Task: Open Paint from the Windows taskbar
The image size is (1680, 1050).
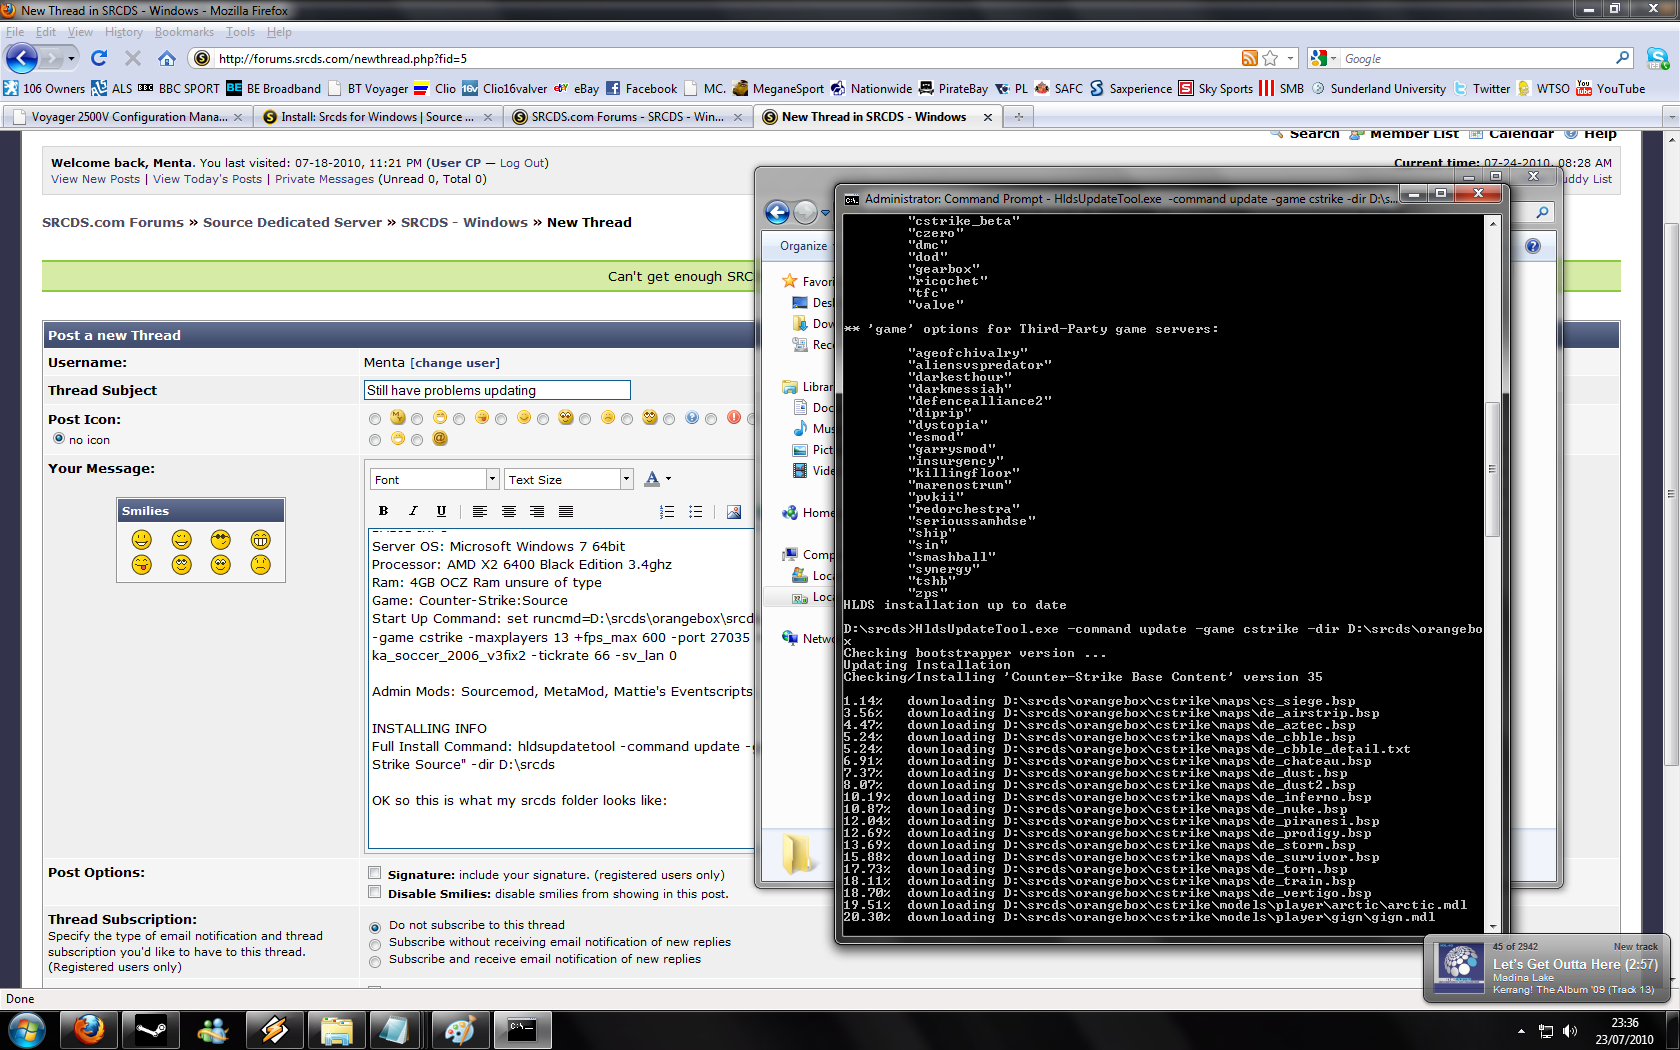Action: click(x=460, y=1030)
